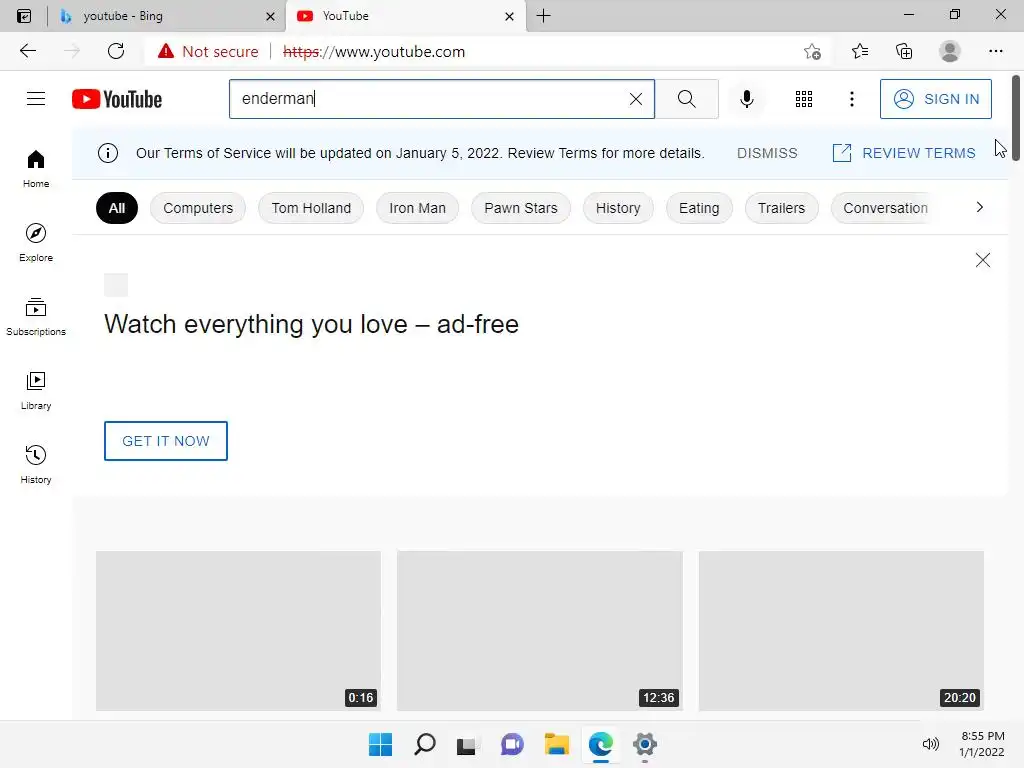Screen dimensions: 1024x768
Task: Select the History filter chip
Action: pos(618,208)
